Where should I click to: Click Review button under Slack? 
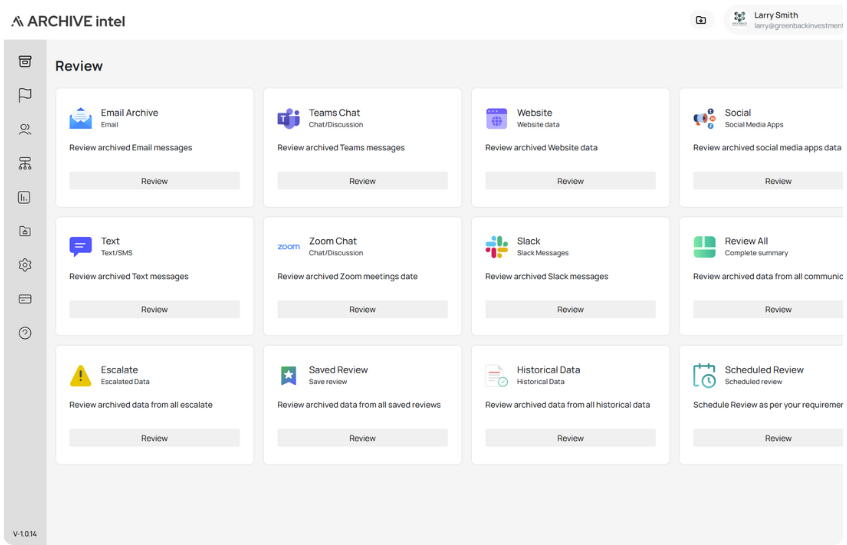click(x=570, y=309)
